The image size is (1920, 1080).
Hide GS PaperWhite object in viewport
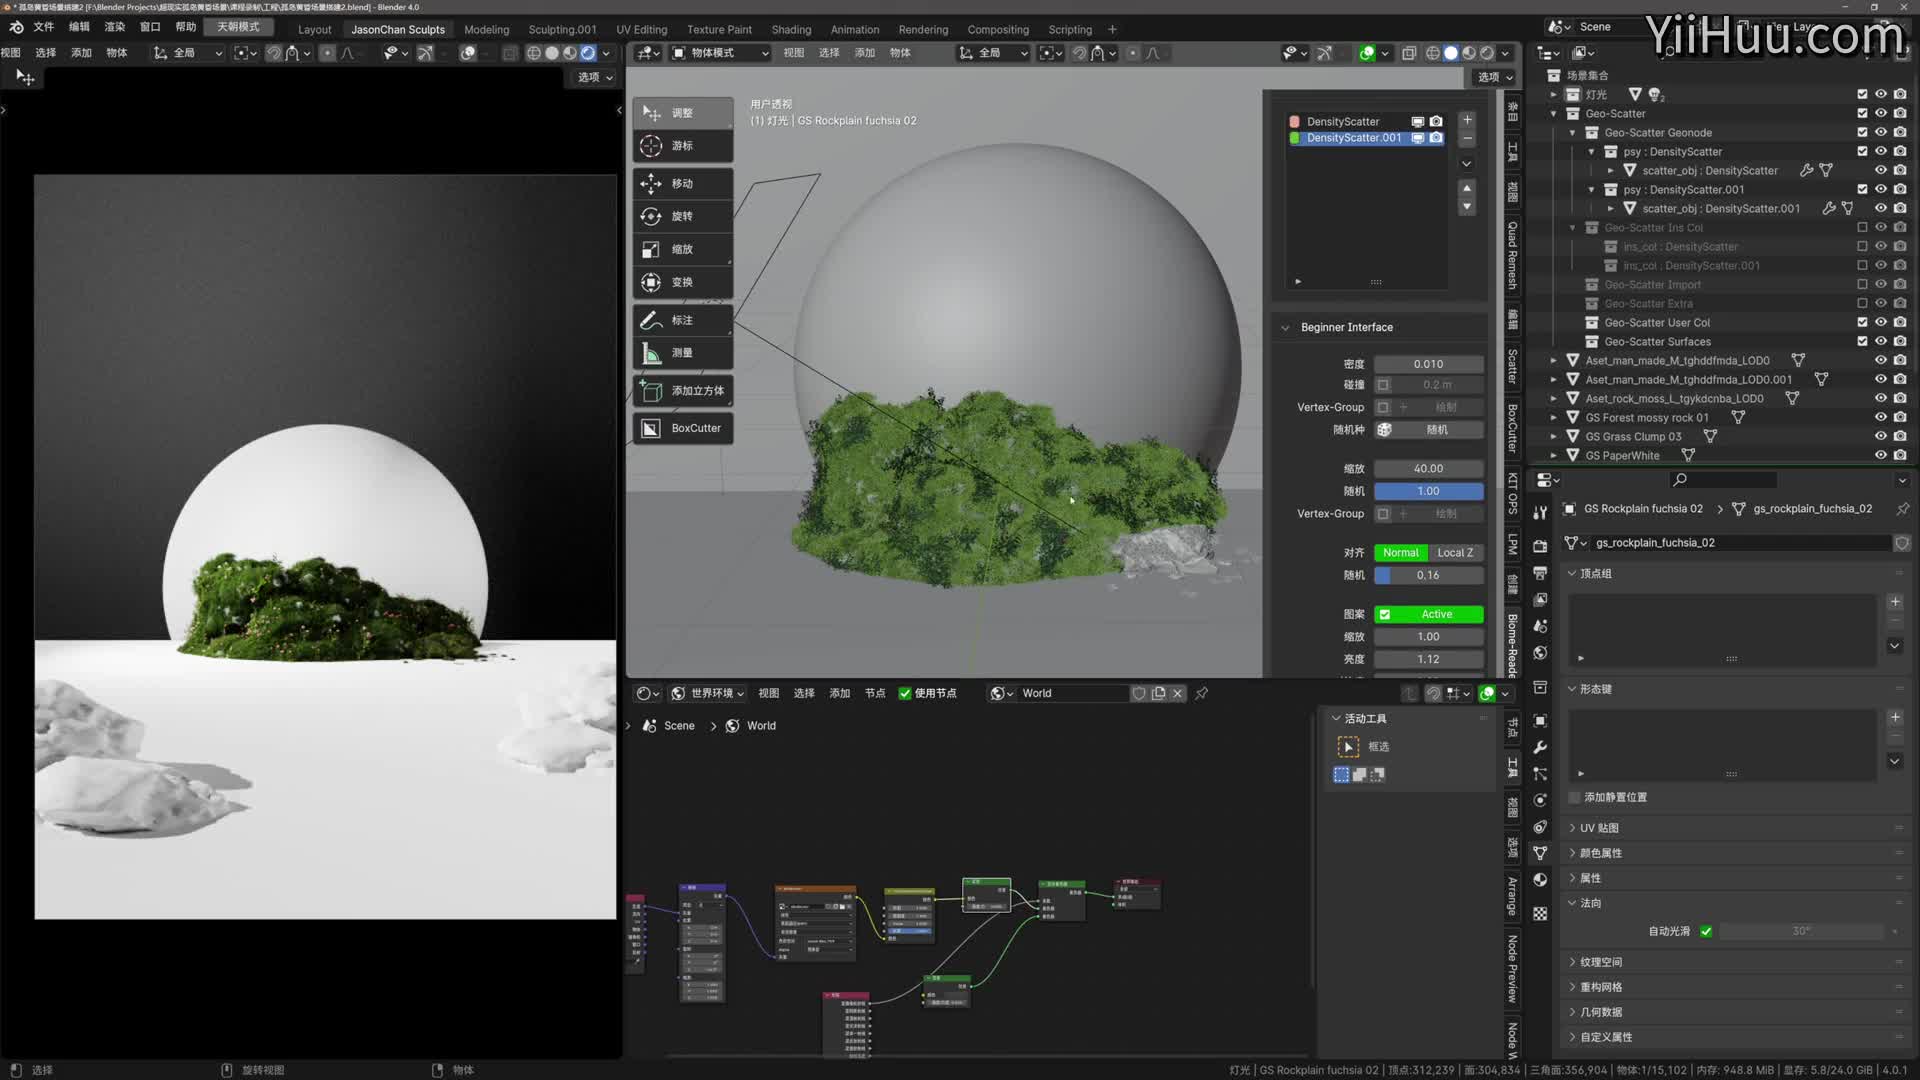(1880, 456)
